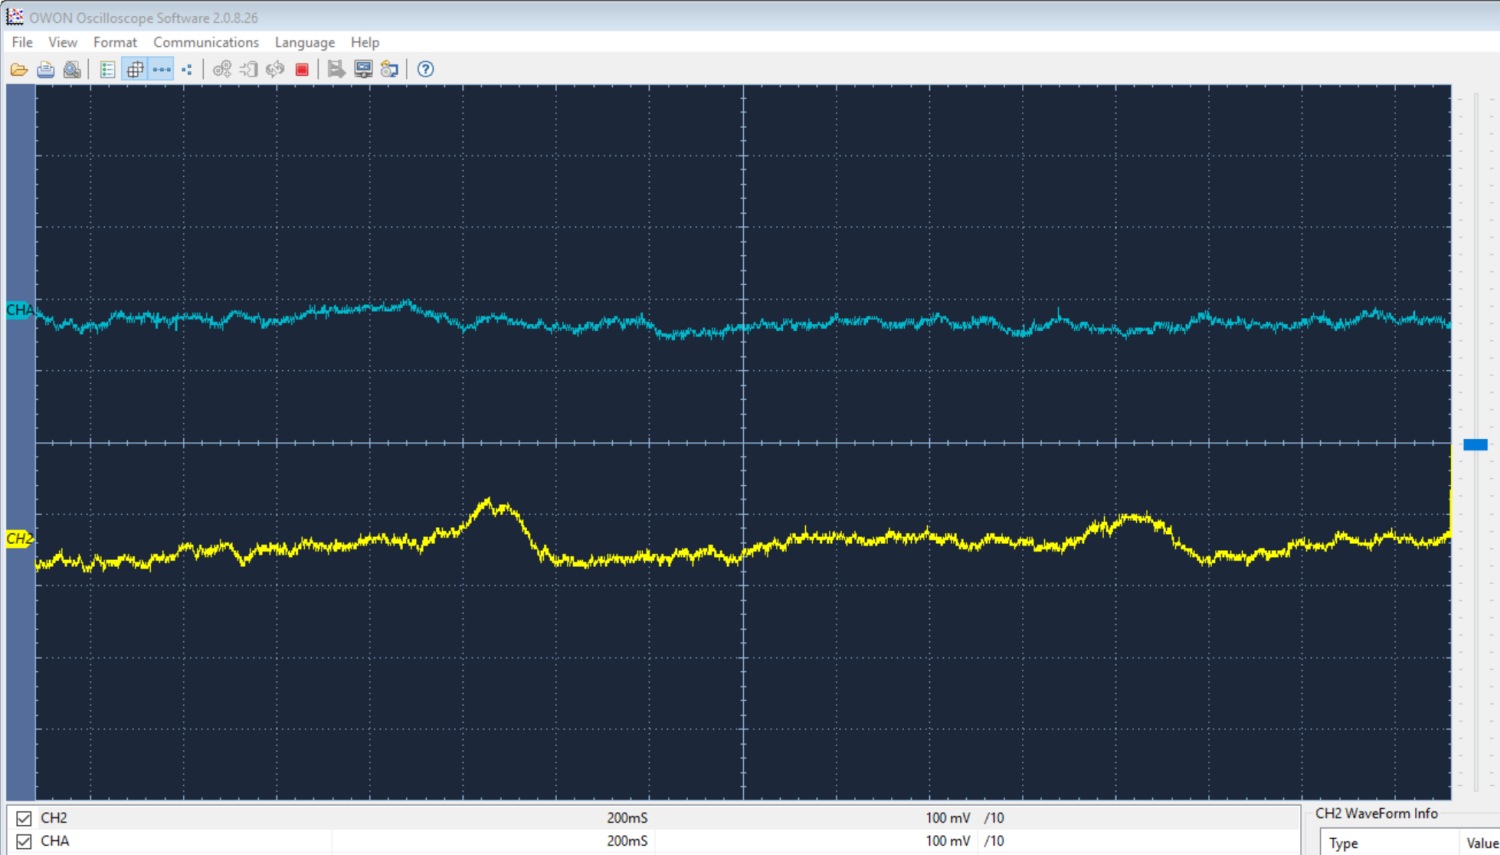Image resolution: width=1500 pixels, height=855 pixels.
Task: Click the grayed-out gears settings icon
Action: pyautogui.click(x=222, y=69)
